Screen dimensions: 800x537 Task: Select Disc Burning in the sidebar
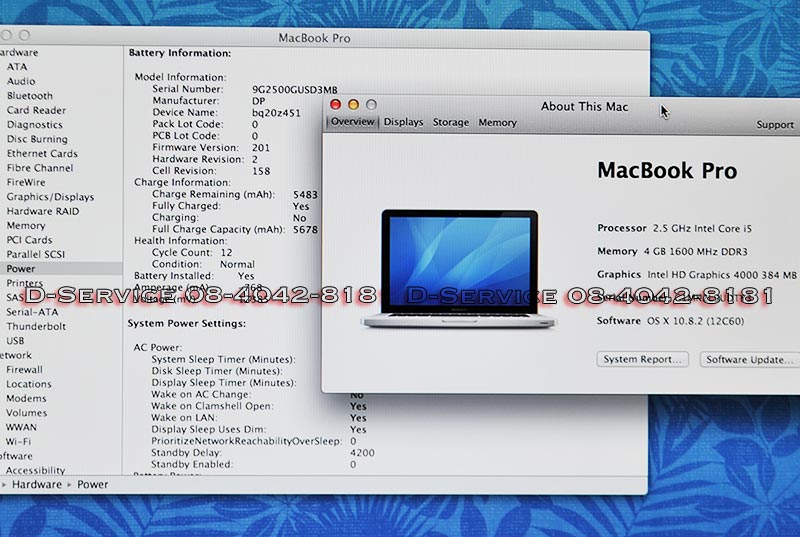(x=37, y=139)
